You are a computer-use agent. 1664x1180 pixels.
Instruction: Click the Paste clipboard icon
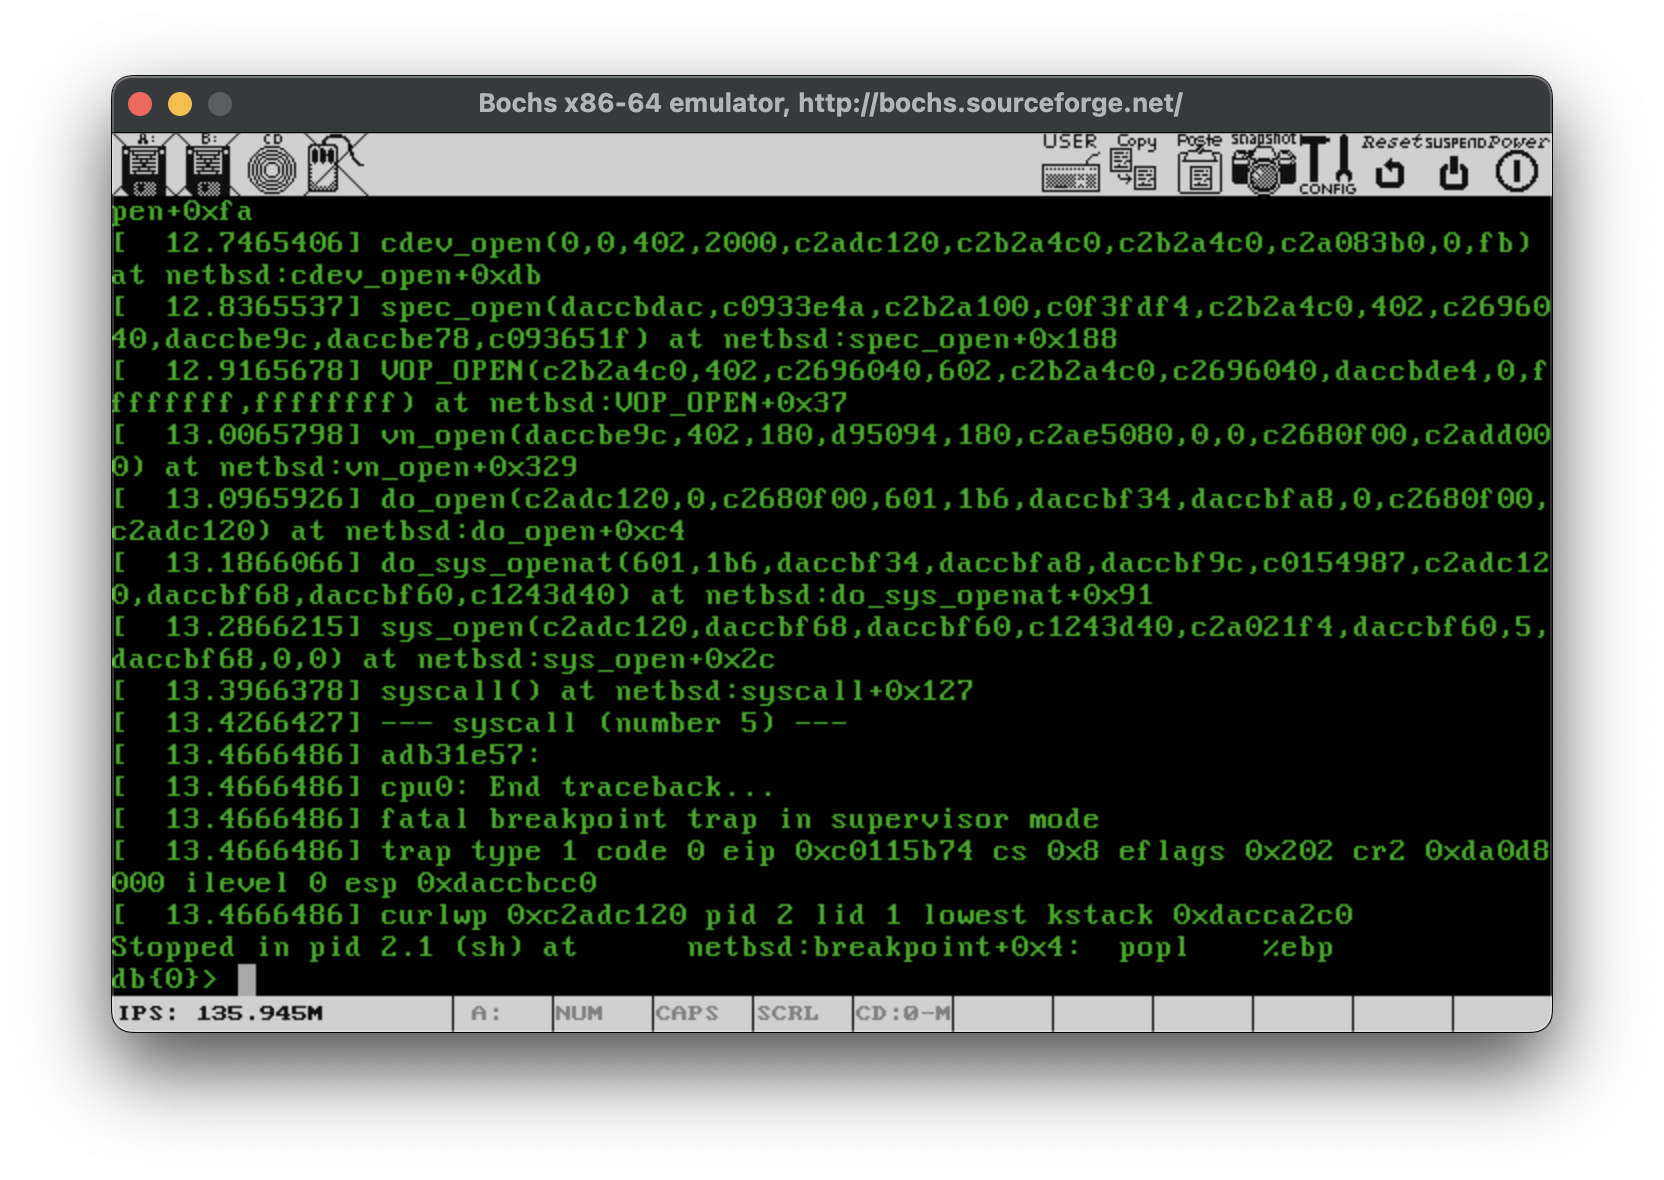point(1198,163)
